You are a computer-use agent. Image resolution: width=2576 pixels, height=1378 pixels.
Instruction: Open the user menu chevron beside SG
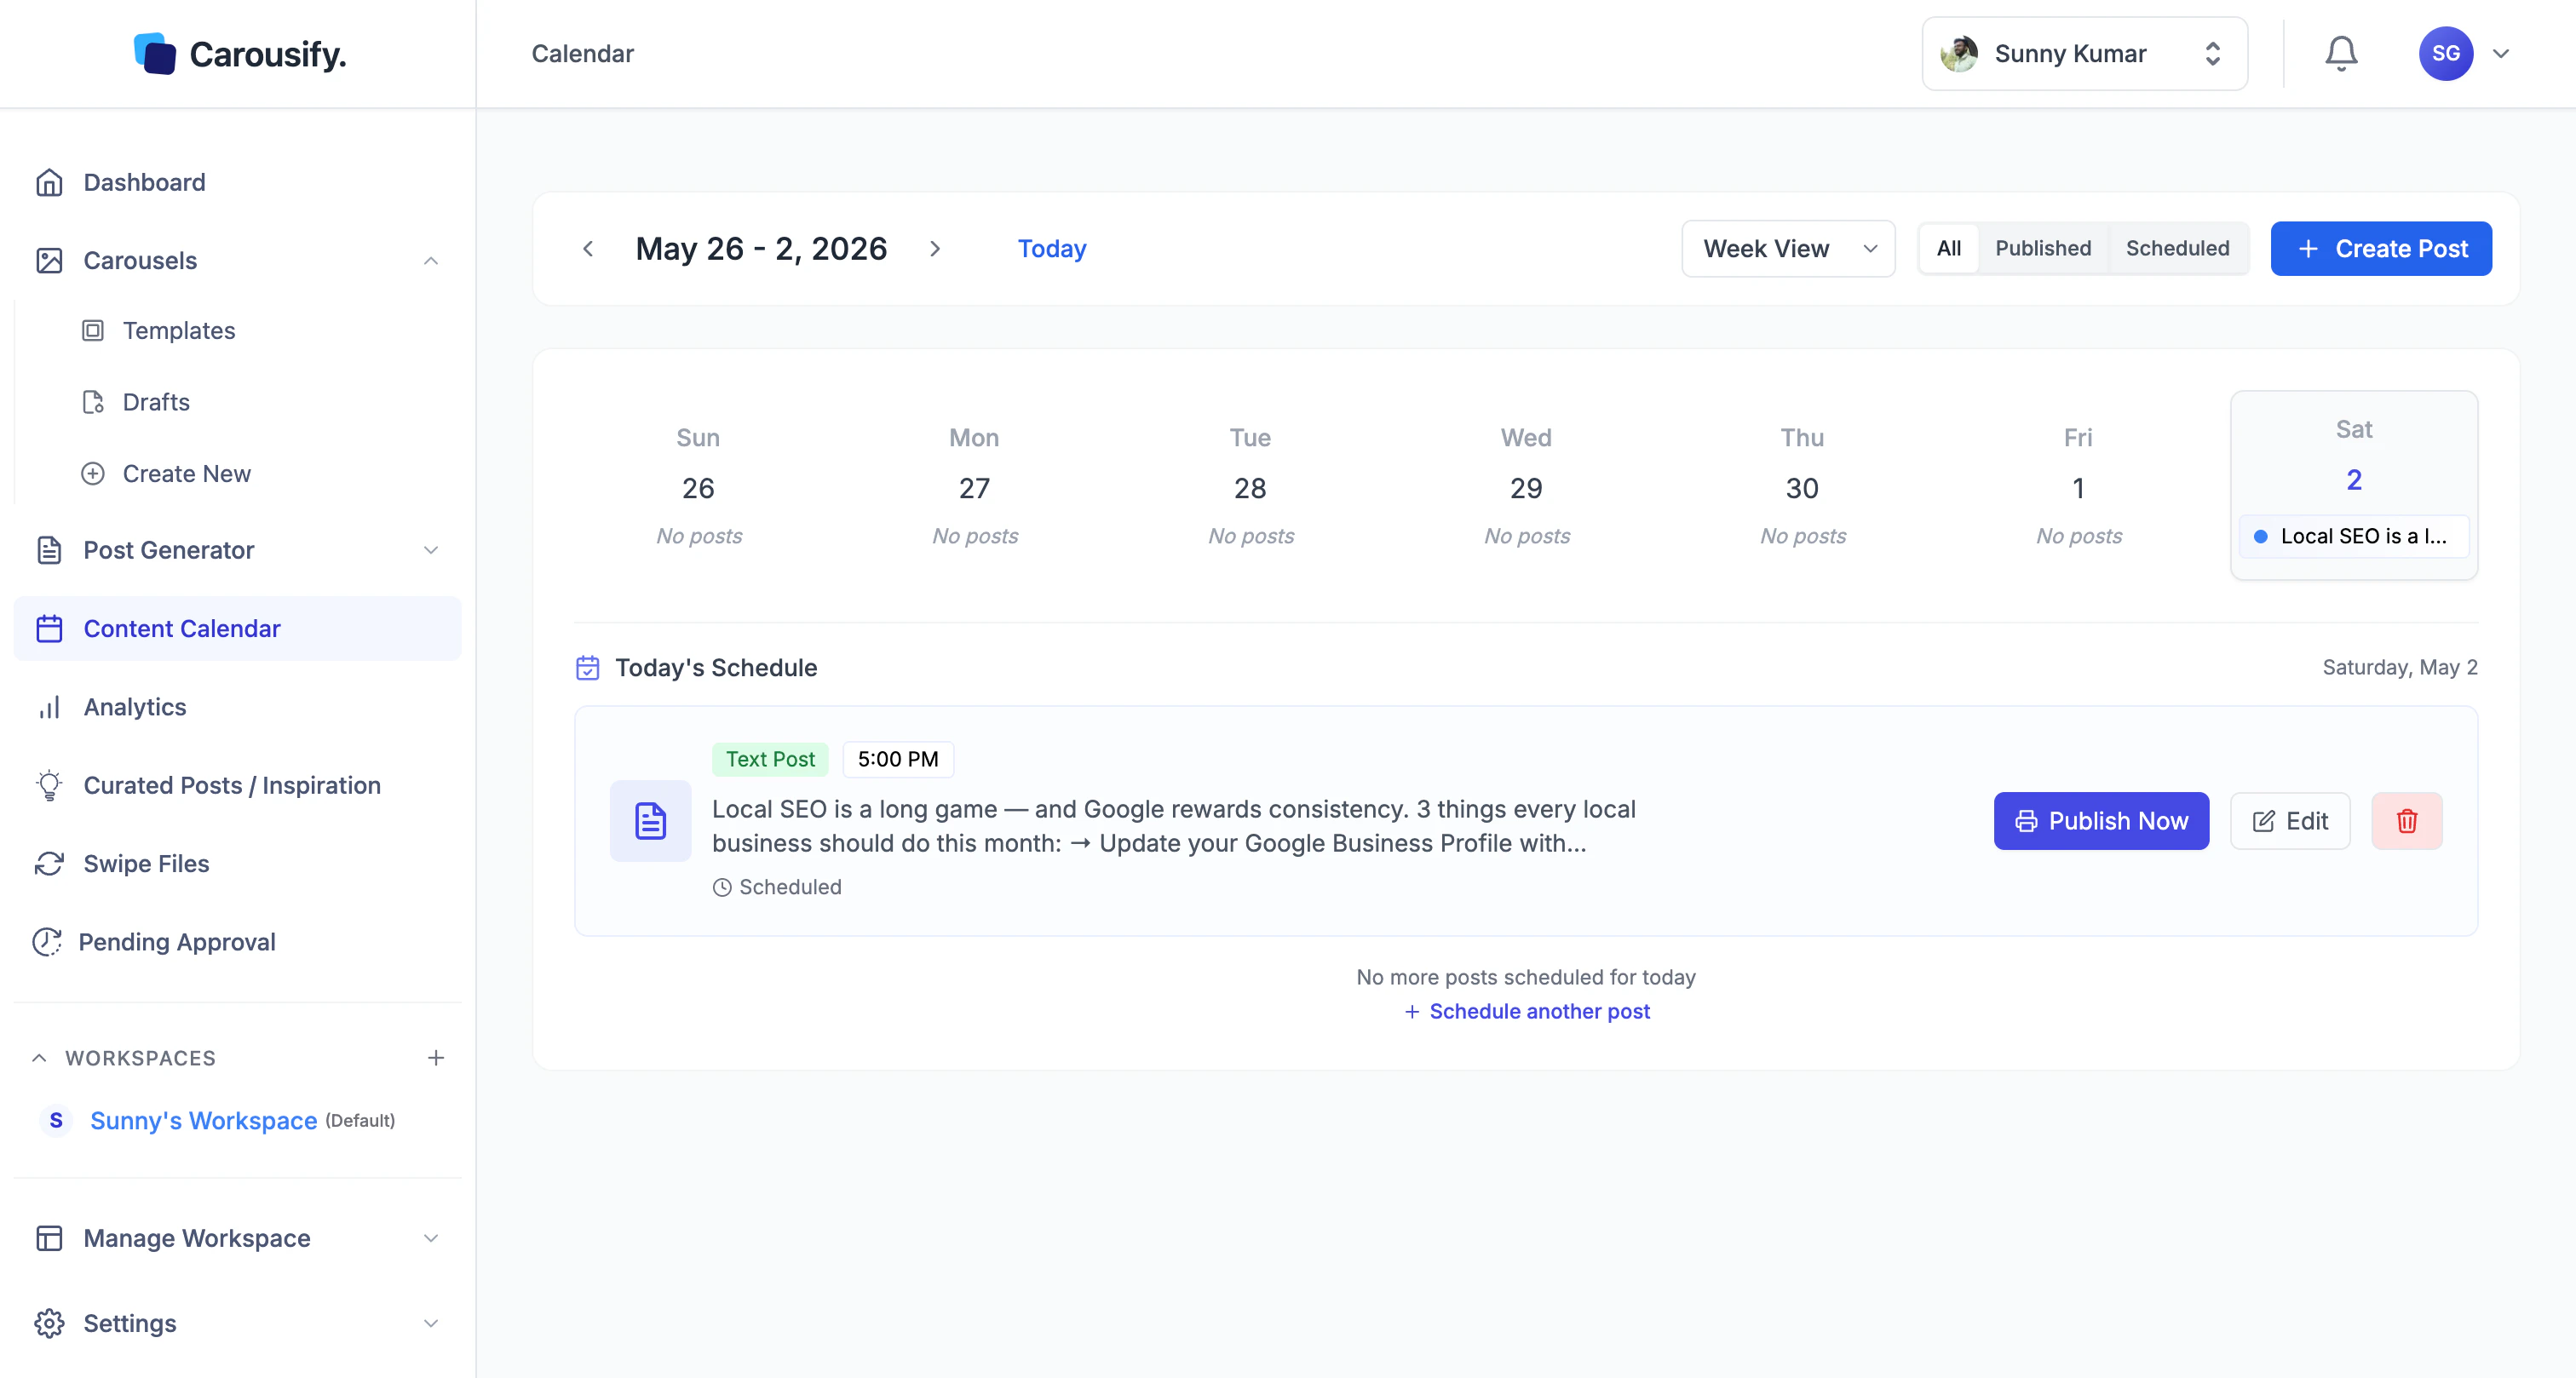coord(2501,53)
